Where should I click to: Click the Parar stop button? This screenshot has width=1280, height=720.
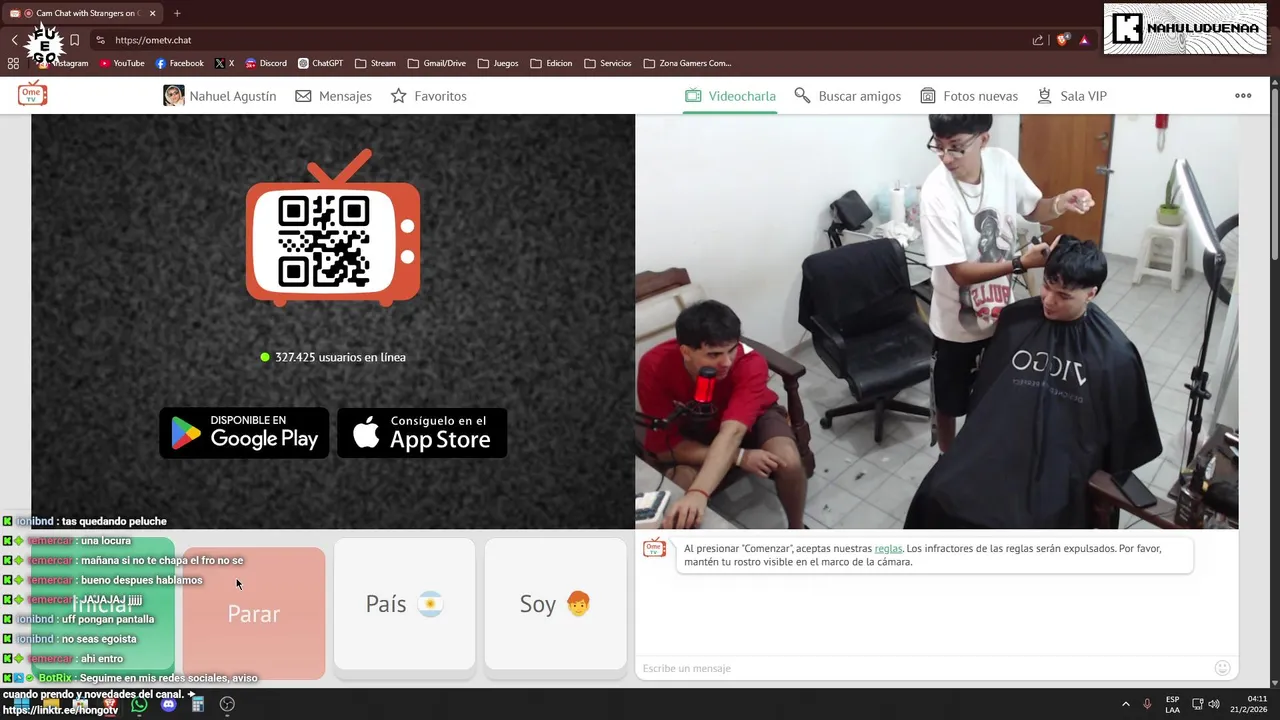[254, 613]
